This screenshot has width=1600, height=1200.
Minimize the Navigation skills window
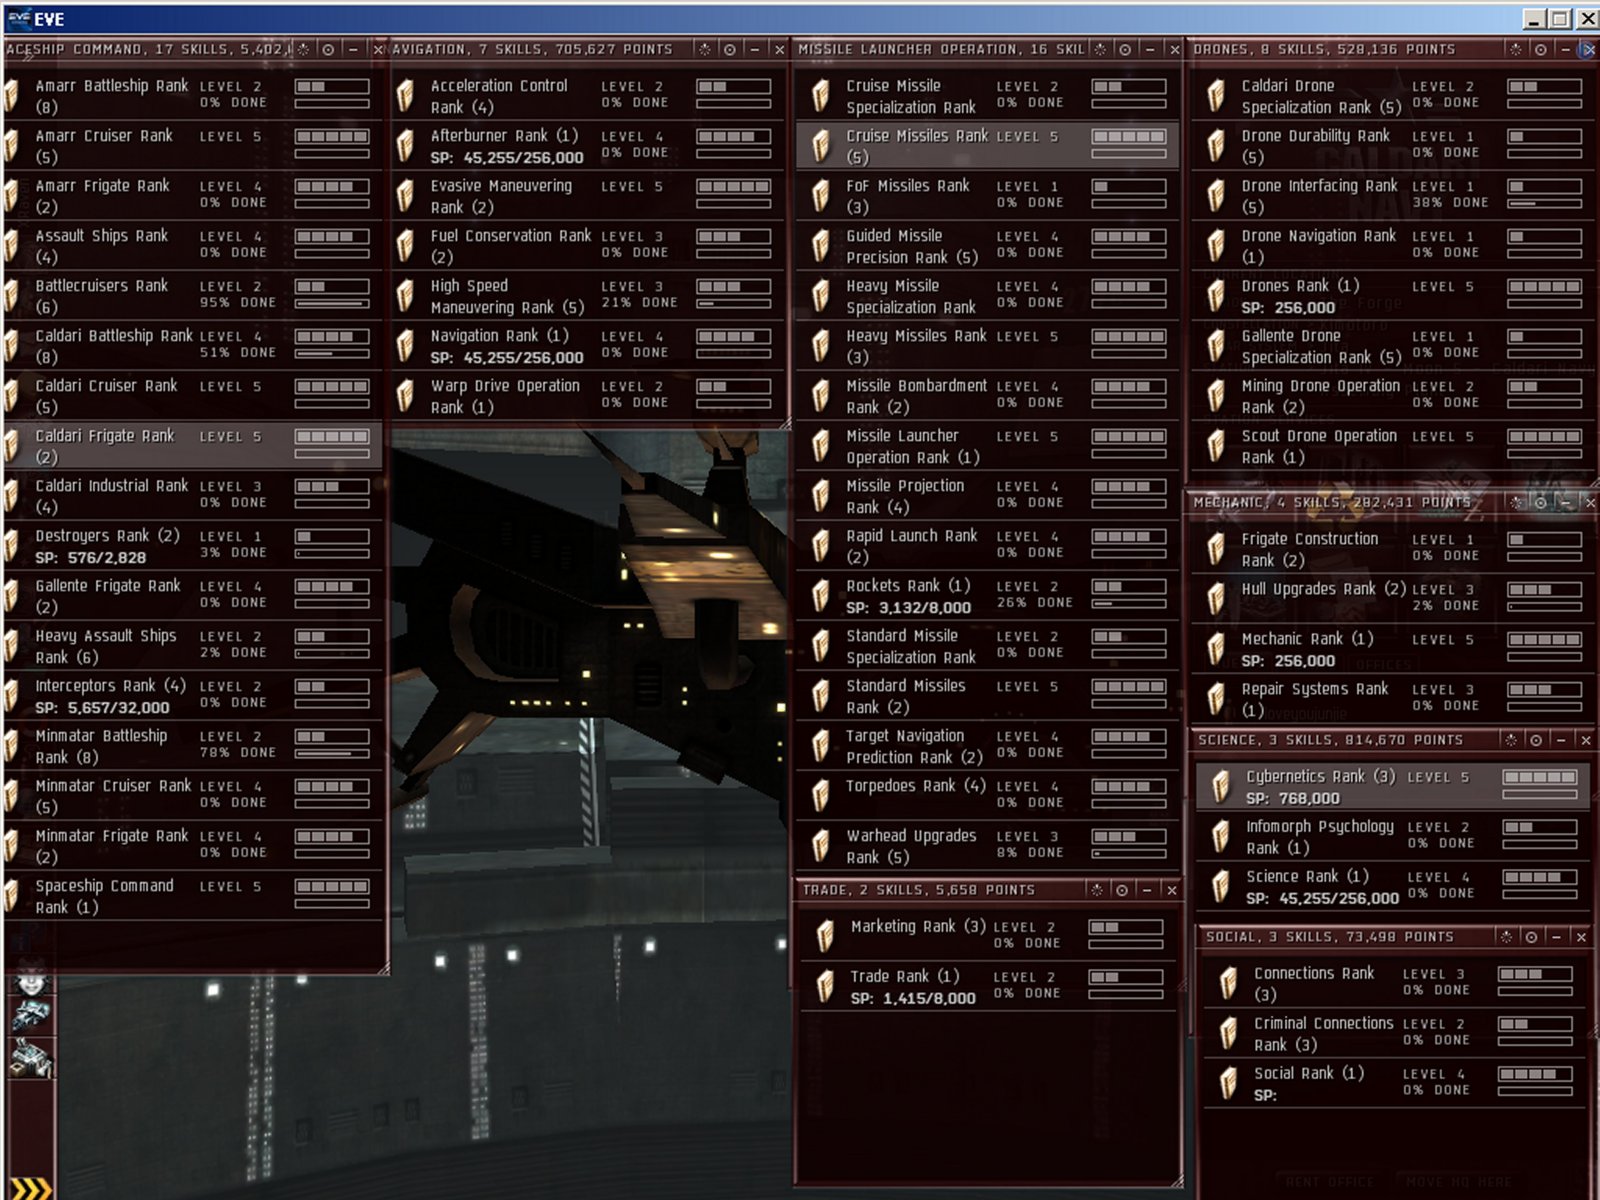755,49
